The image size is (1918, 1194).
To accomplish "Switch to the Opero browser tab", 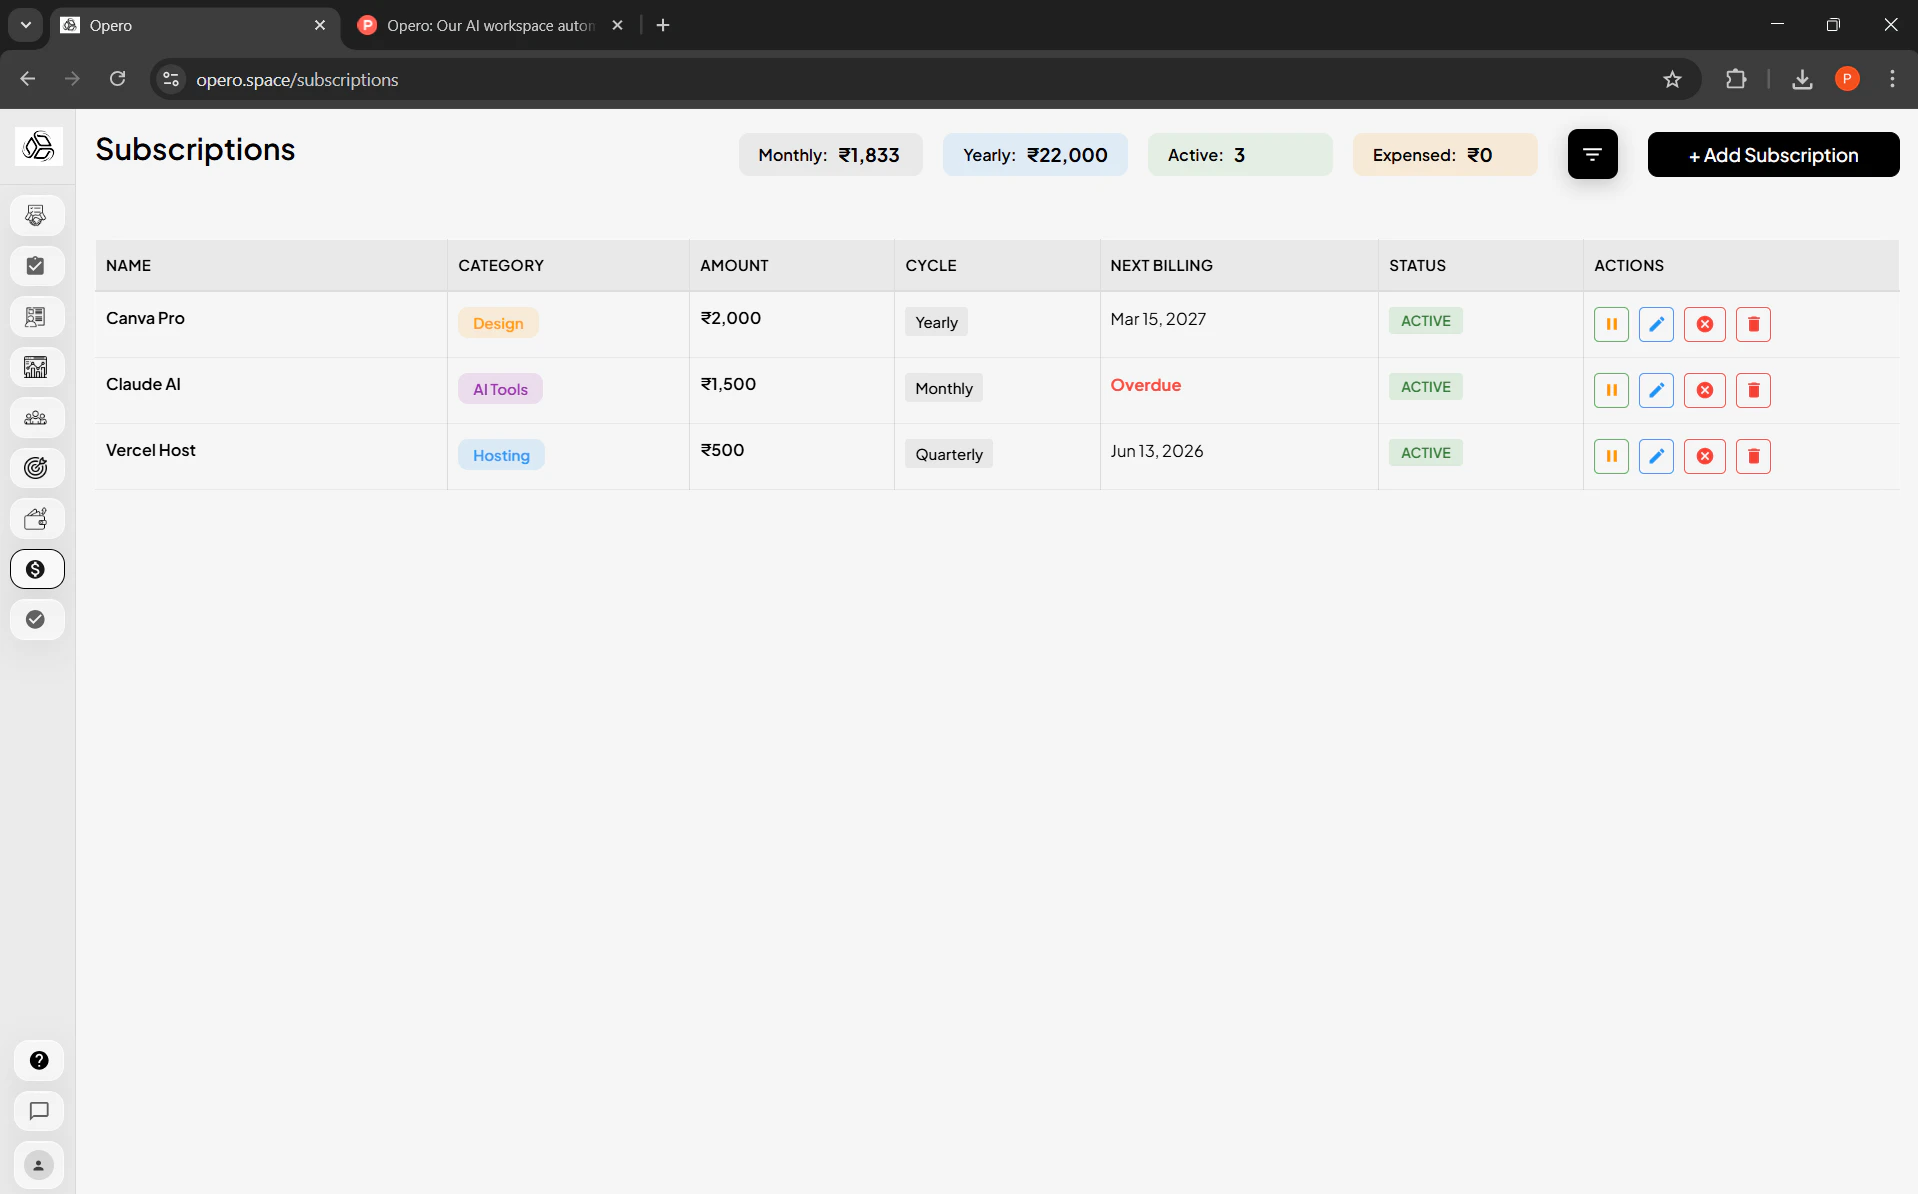I will pyautogui.click(x=195, y=25).
